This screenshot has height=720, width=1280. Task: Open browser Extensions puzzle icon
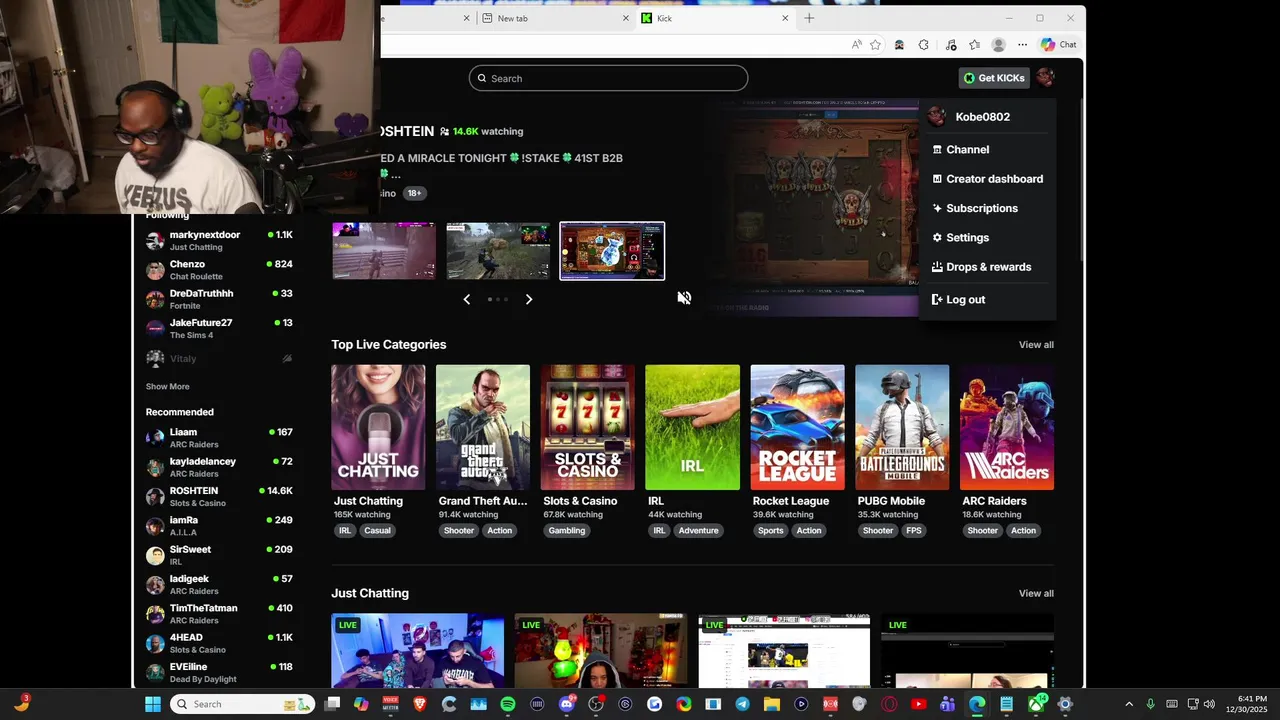(x=923, y=45)
